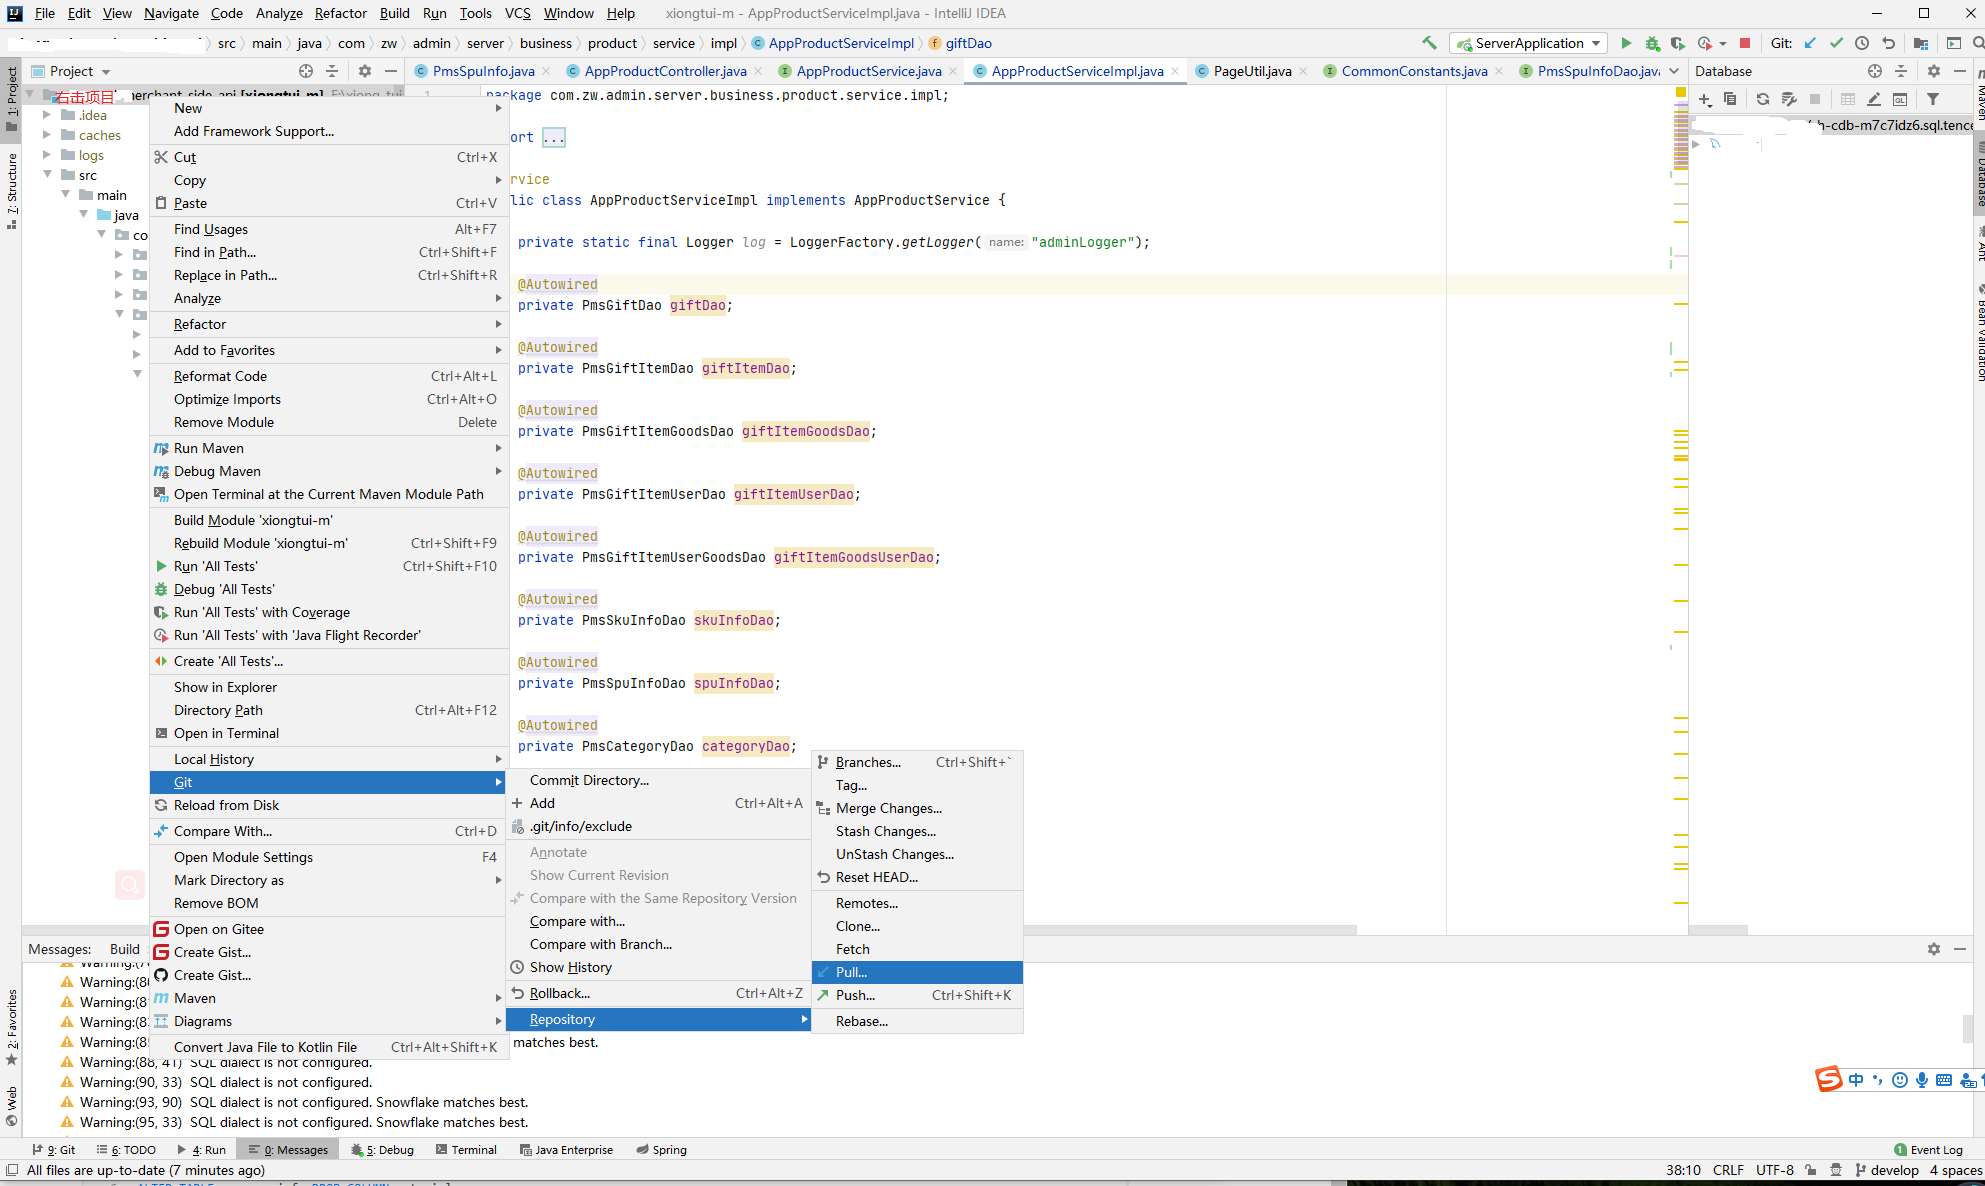
Task: Open Project panel gear options
Action: click(365, 71)
